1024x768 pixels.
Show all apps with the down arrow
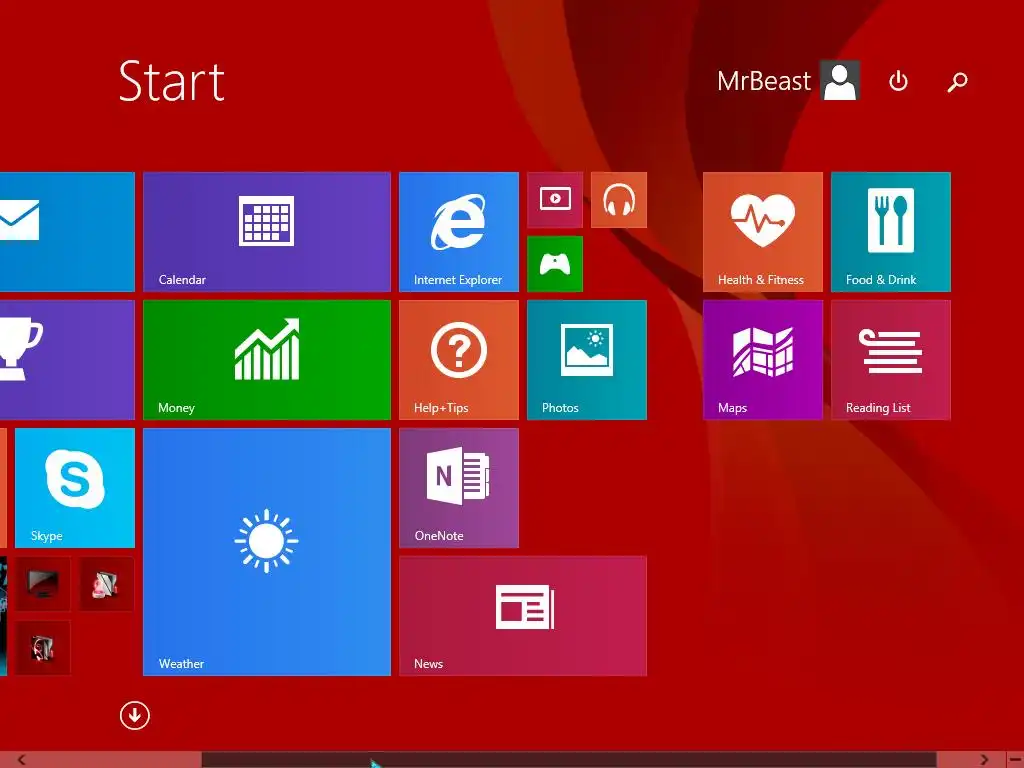(135, 716)
